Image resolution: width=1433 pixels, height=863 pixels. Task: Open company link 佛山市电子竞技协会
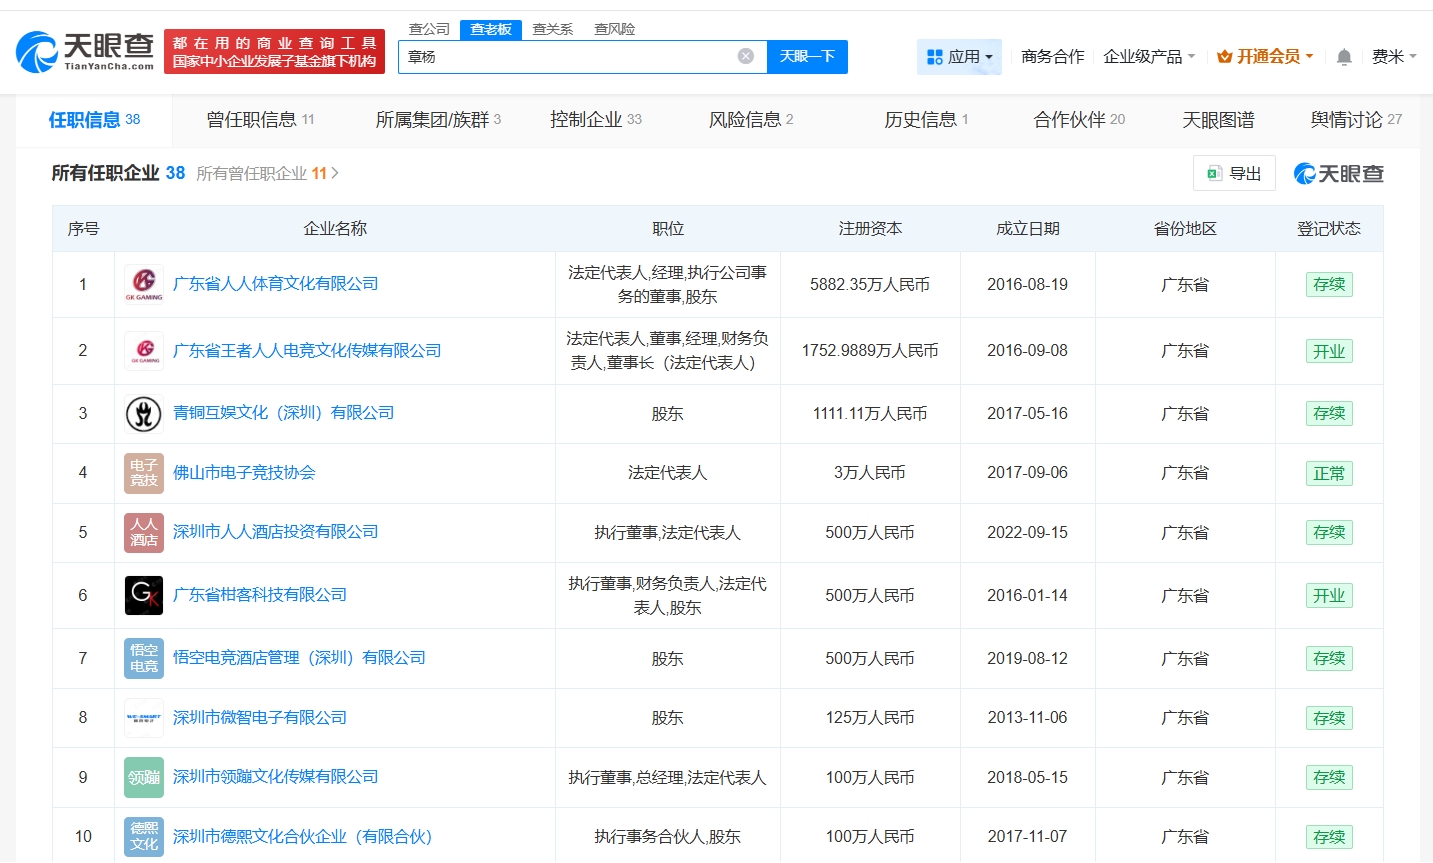pyautogui.click(x=244, y=473)
